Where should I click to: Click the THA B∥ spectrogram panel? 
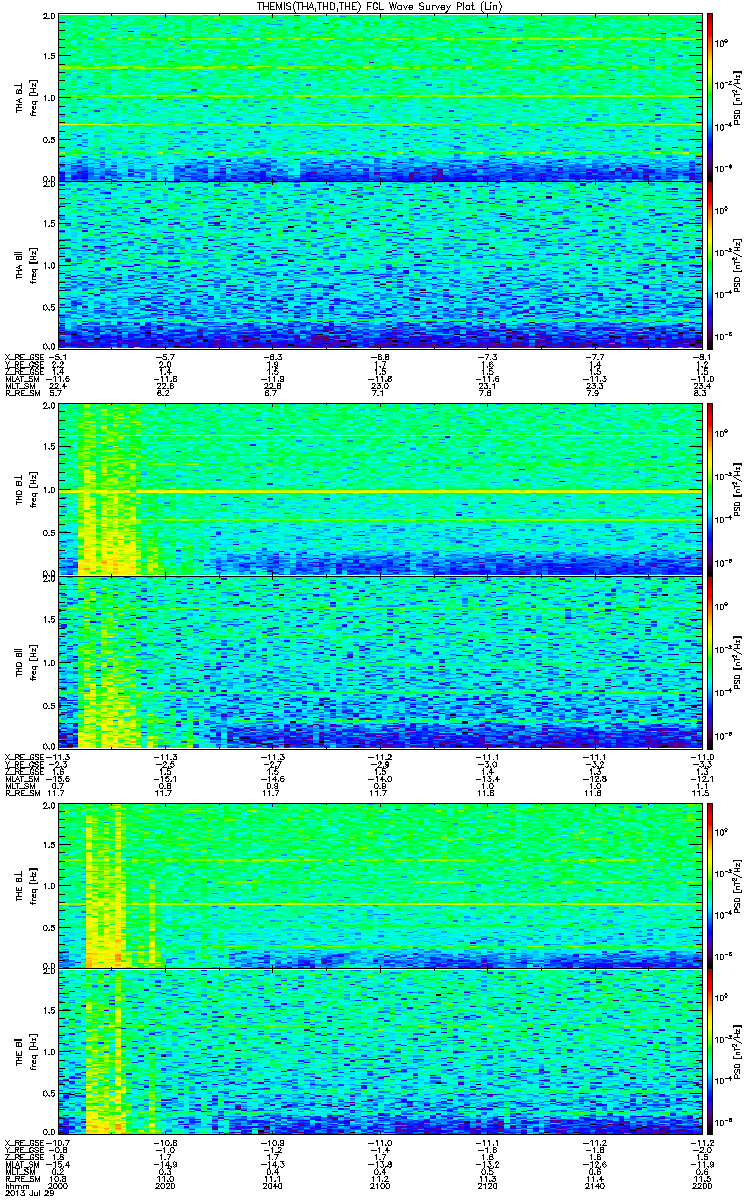tap(381, 266)
